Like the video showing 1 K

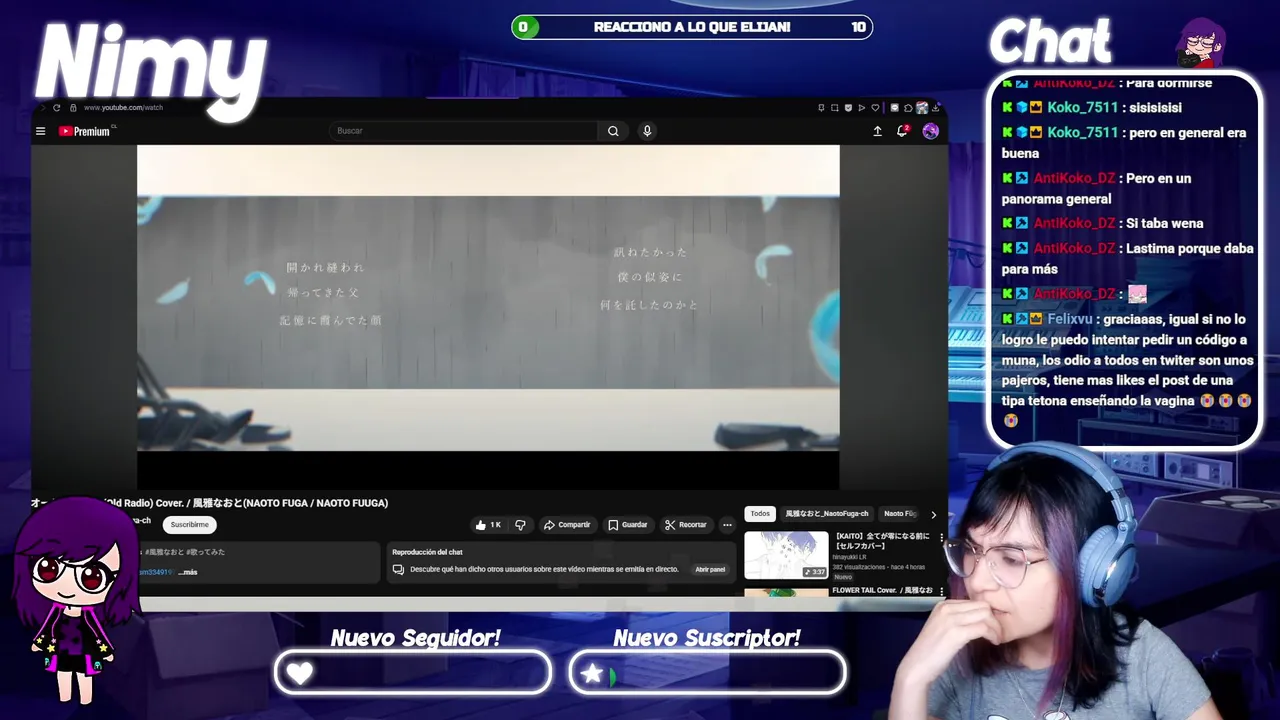pos(489,525)
